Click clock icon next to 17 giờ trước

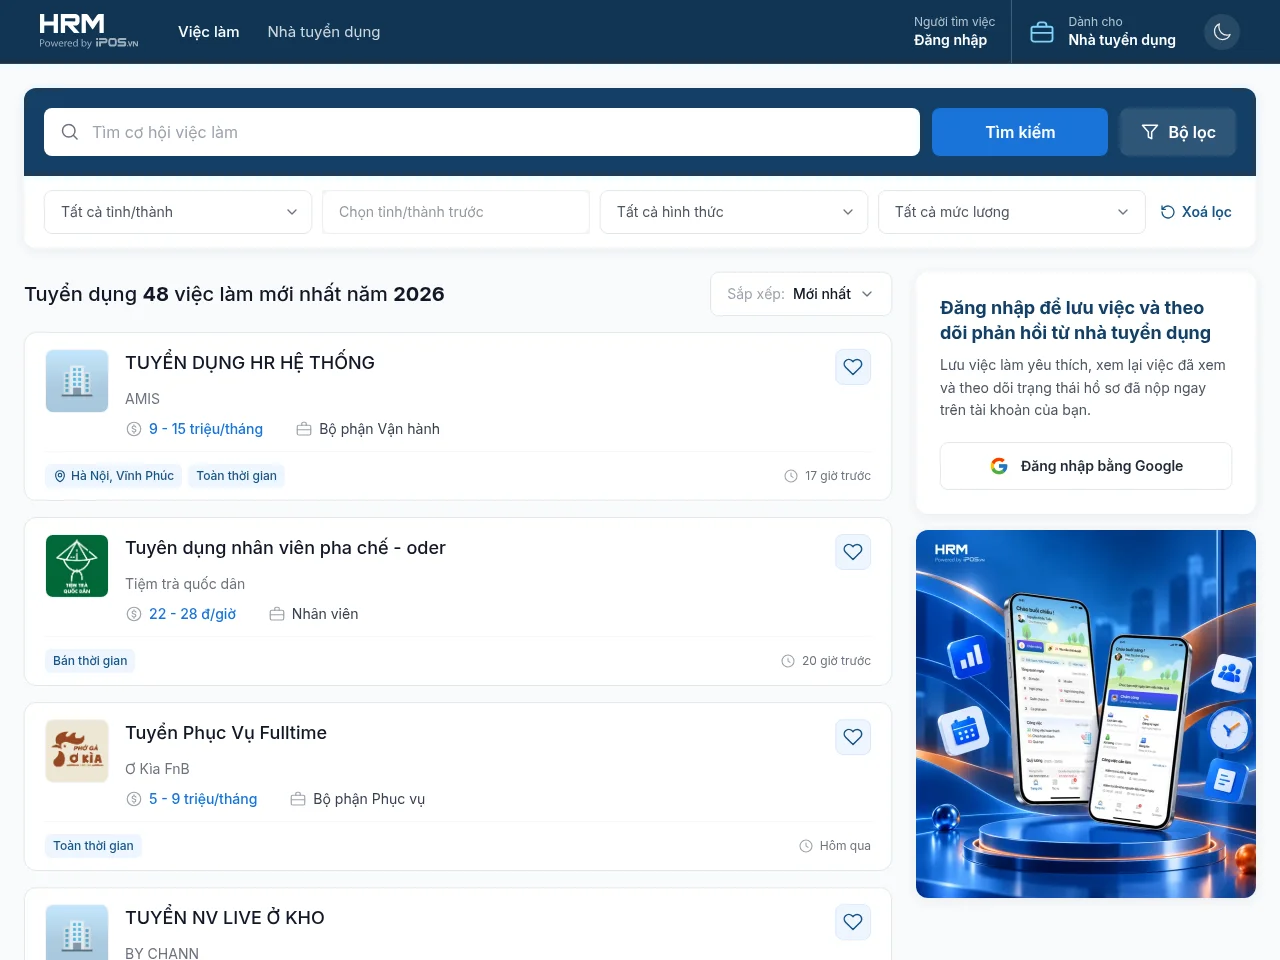click(x=791, y=476)
